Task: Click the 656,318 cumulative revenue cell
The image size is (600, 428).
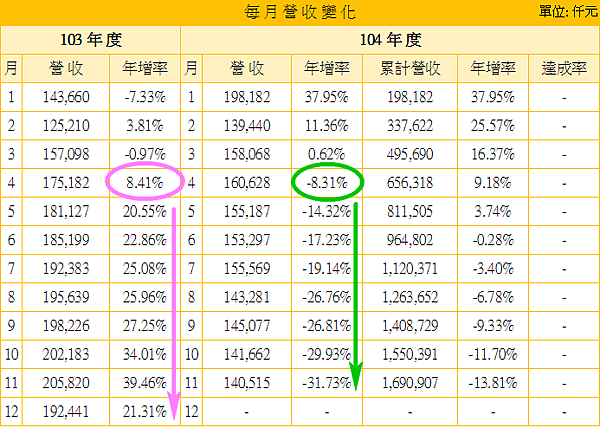Action: 410,183
